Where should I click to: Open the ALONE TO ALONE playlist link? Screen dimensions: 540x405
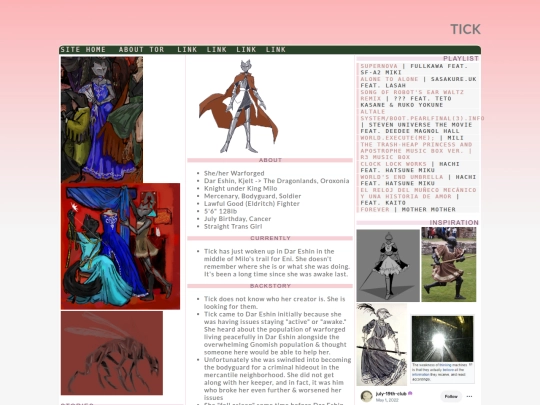tap(389, 79)
